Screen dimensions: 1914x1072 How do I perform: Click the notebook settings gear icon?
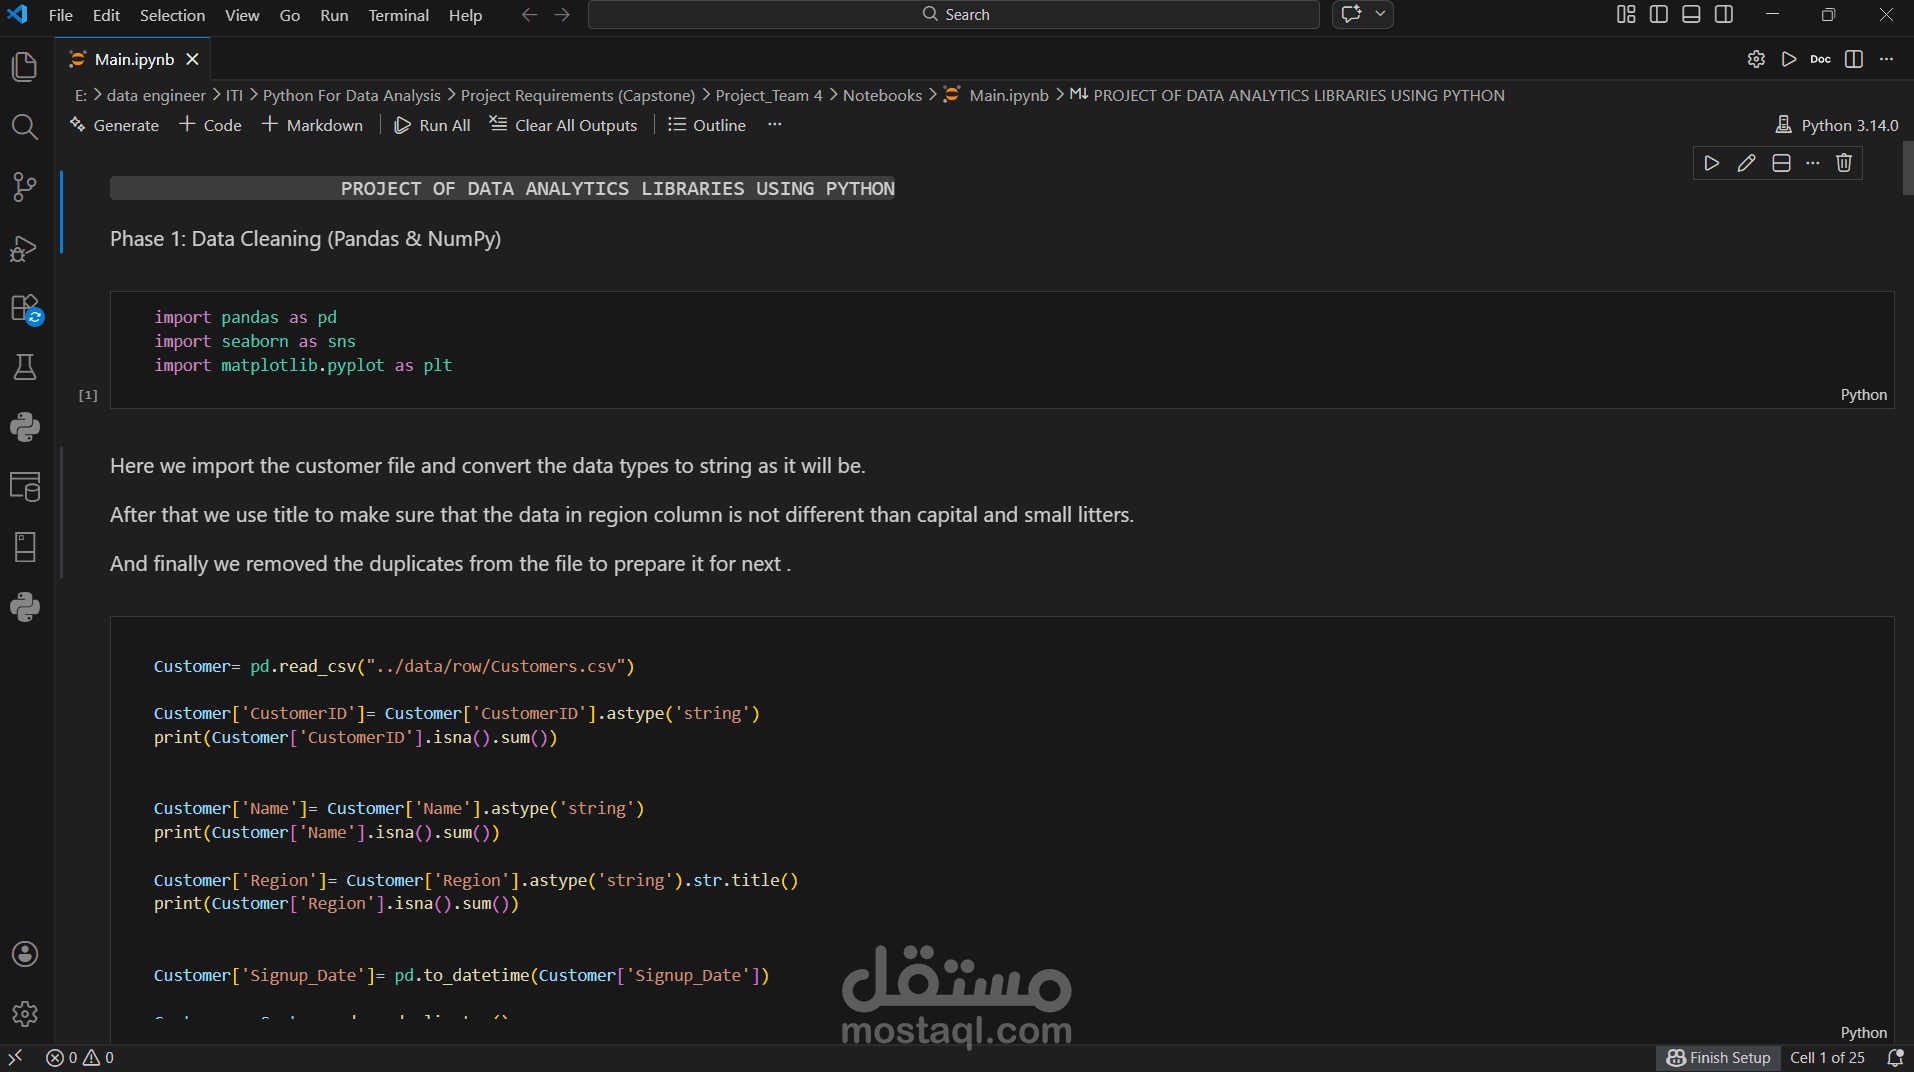pyautogui.click(x=1756, y=59)
